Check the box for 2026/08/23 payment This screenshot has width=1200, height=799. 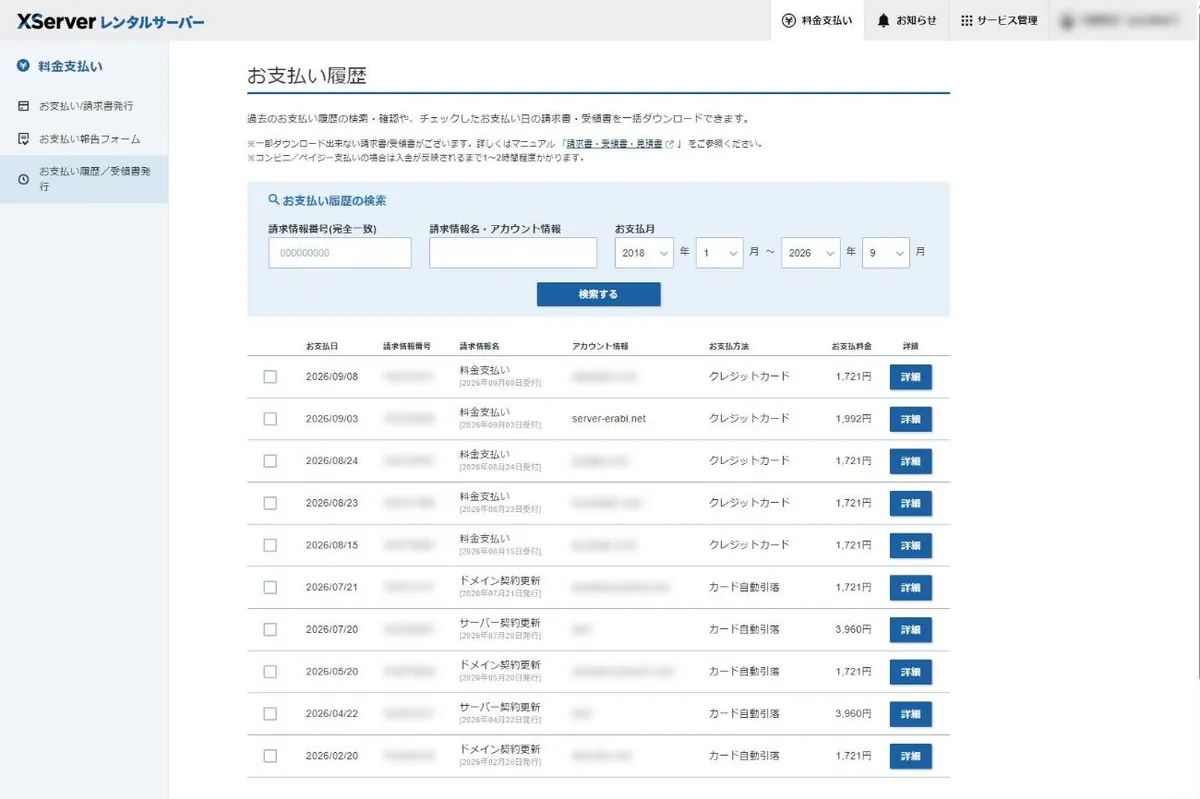point(270,503)
